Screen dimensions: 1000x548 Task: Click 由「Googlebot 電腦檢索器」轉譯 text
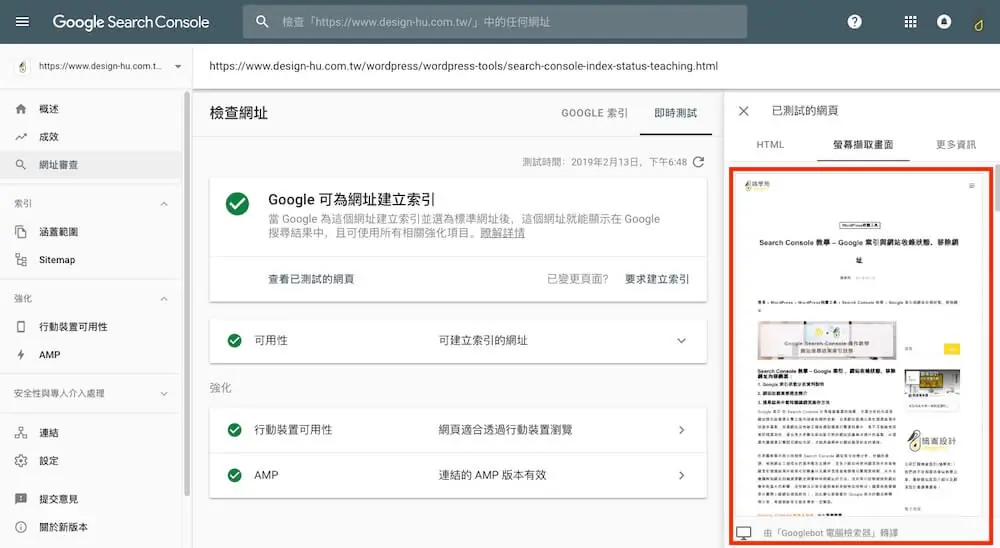831,533
